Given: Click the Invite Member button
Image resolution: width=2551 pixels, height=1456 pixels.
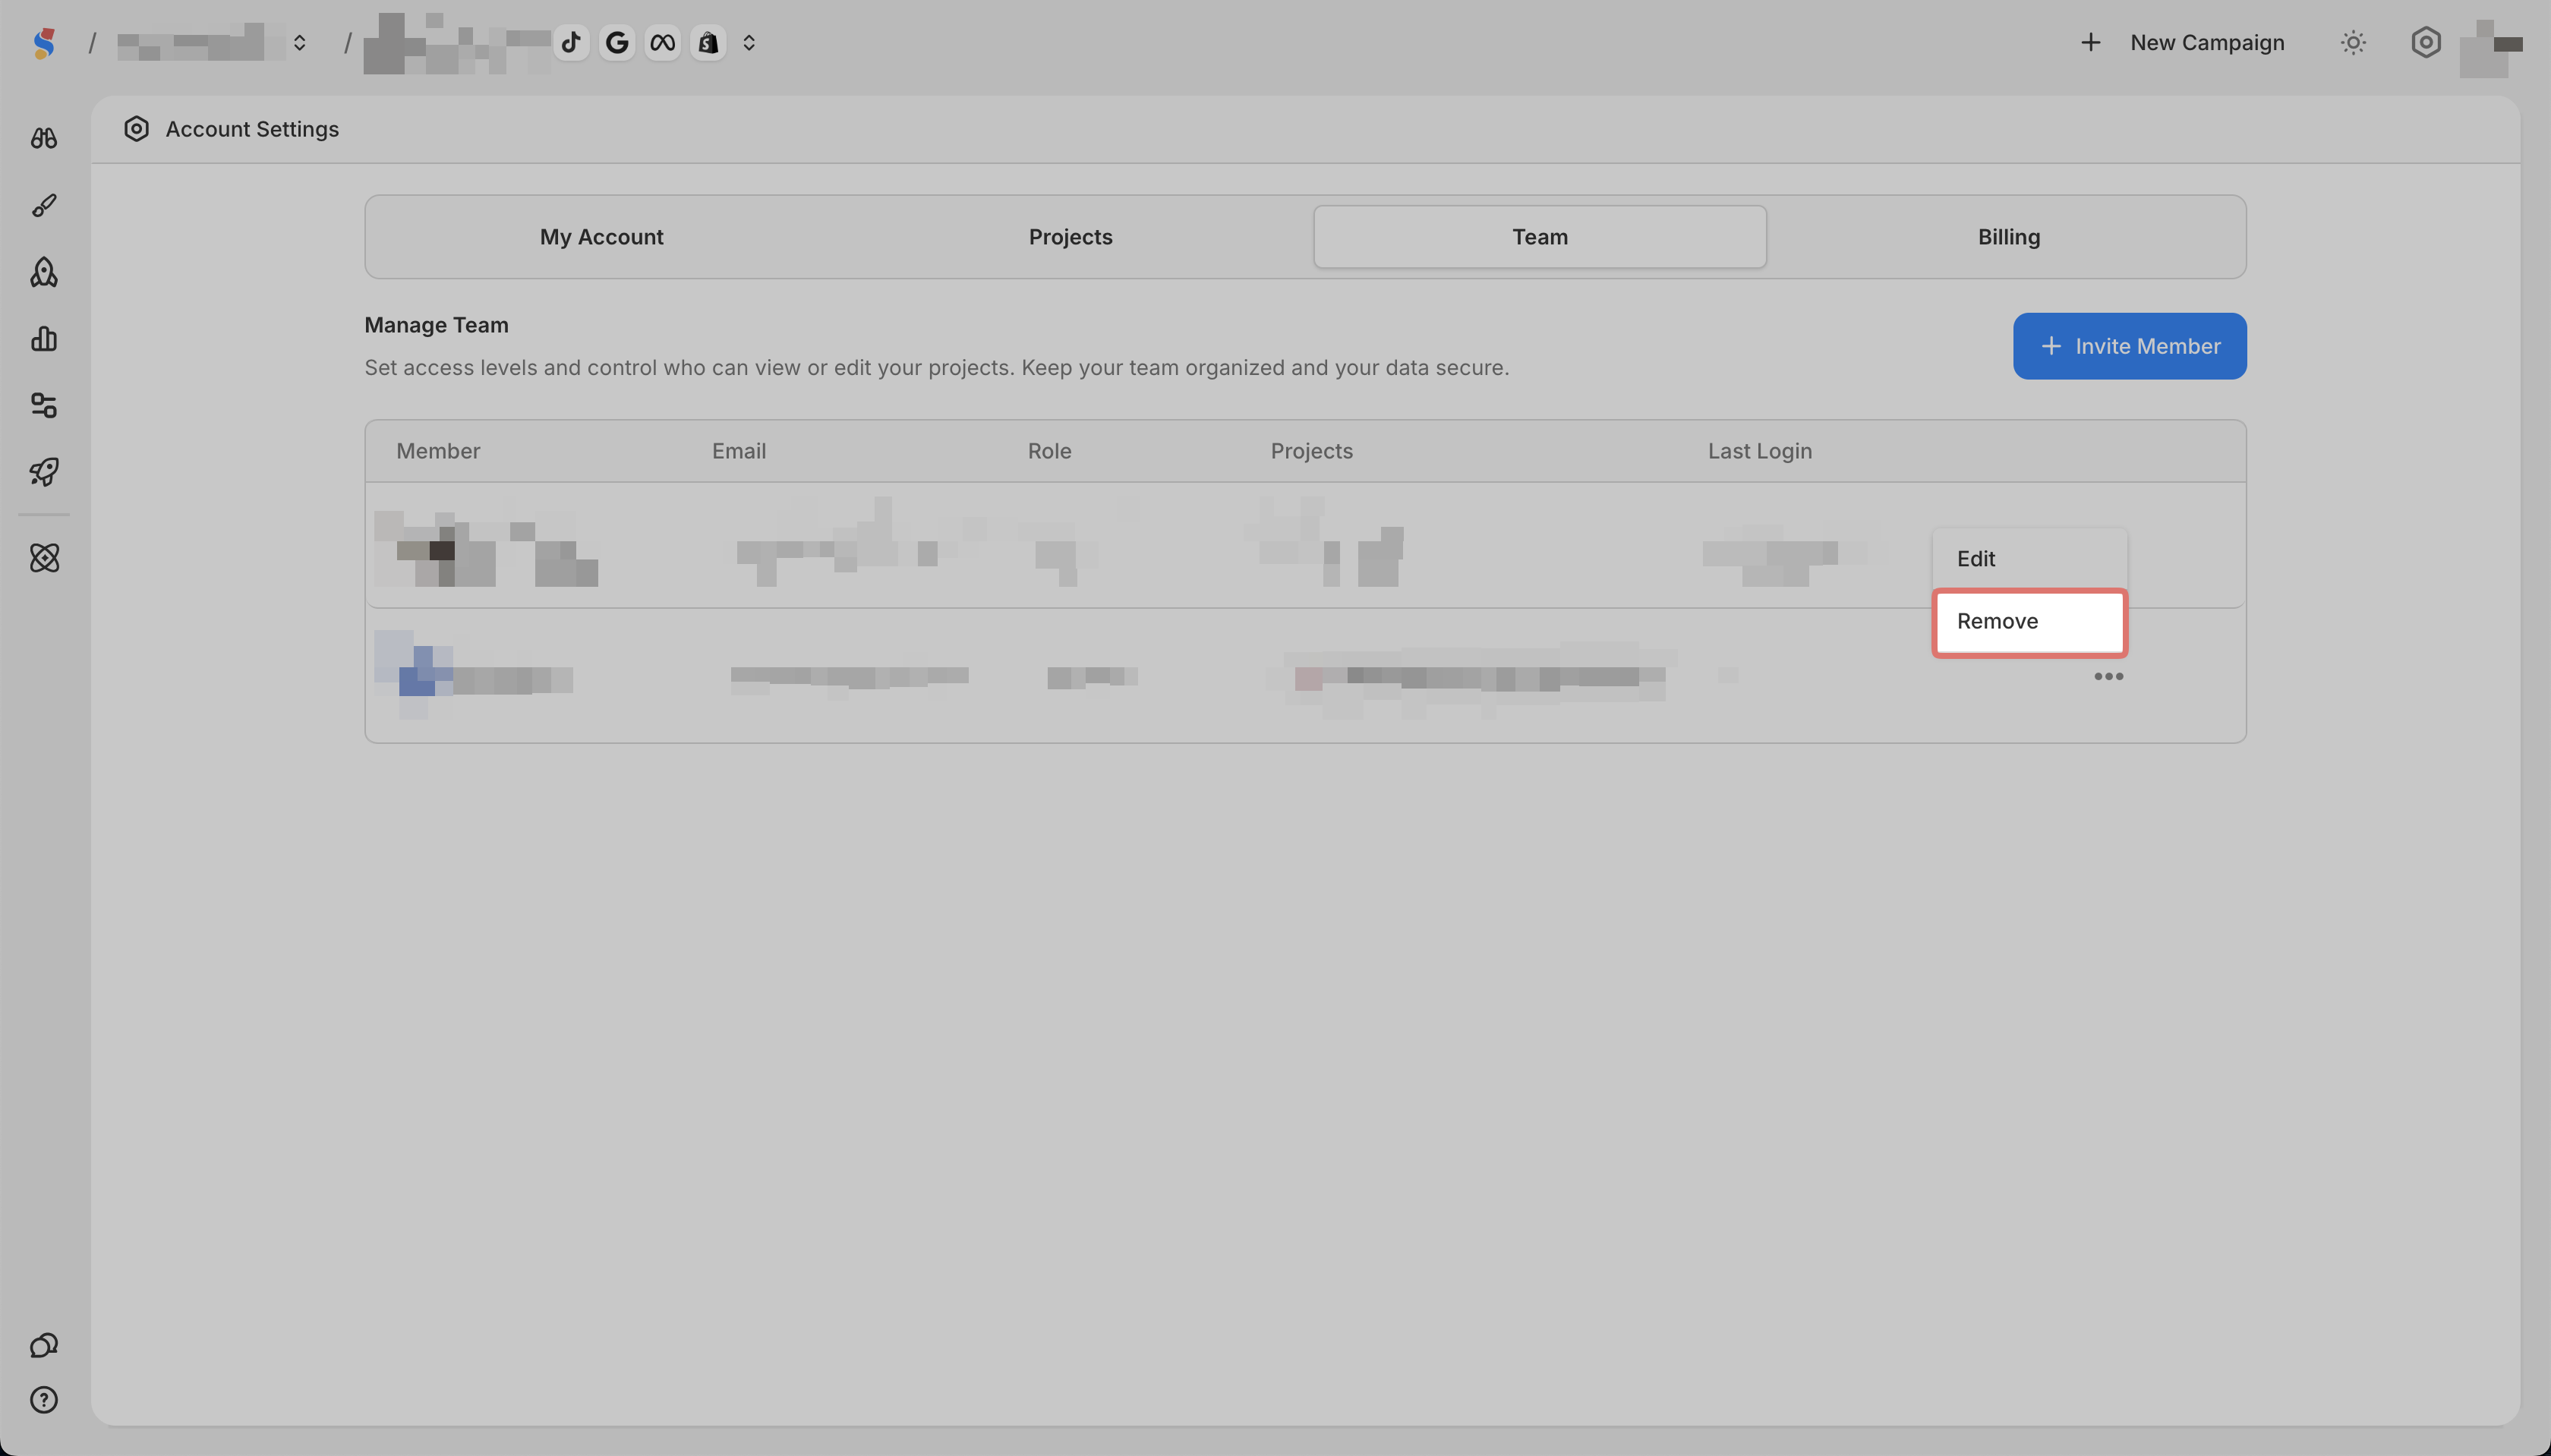Looking at the screenshot, I should pyautogui.click(x=2129, y=346).
